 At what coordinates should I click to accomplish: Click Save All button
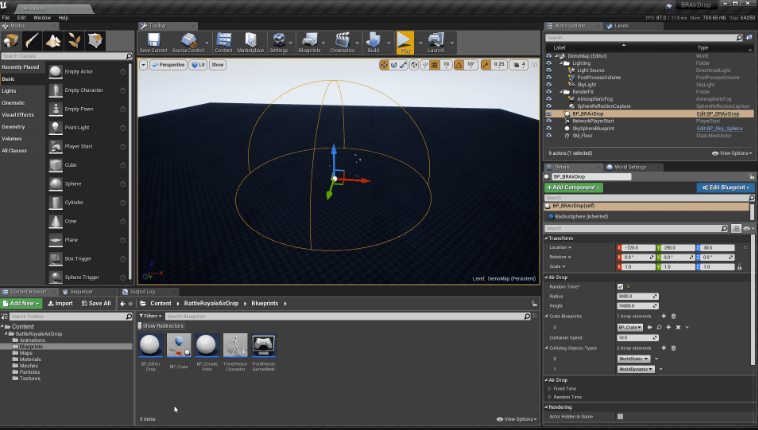(x=96, y=304)
